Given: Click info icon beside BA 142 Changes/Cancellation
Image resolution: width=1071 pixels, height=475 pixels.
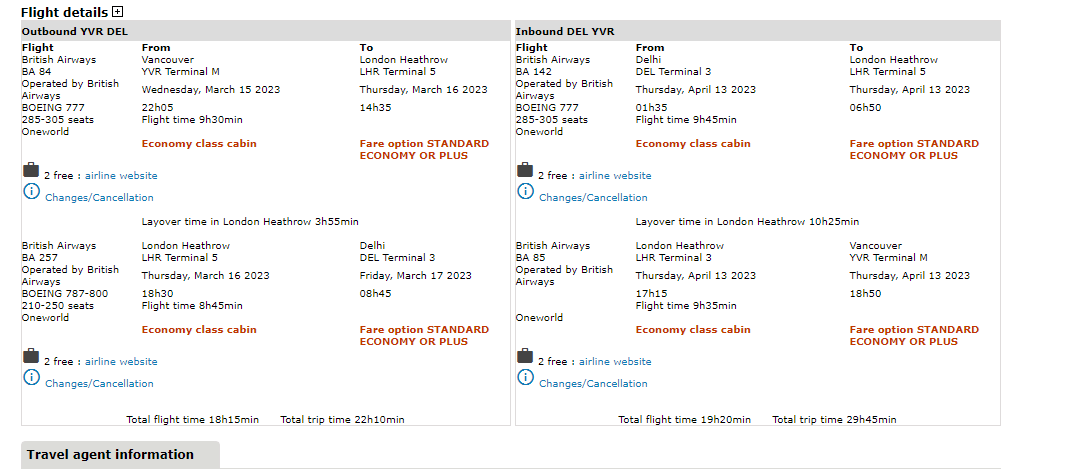Looking at the screenshot, I should 525,192.
